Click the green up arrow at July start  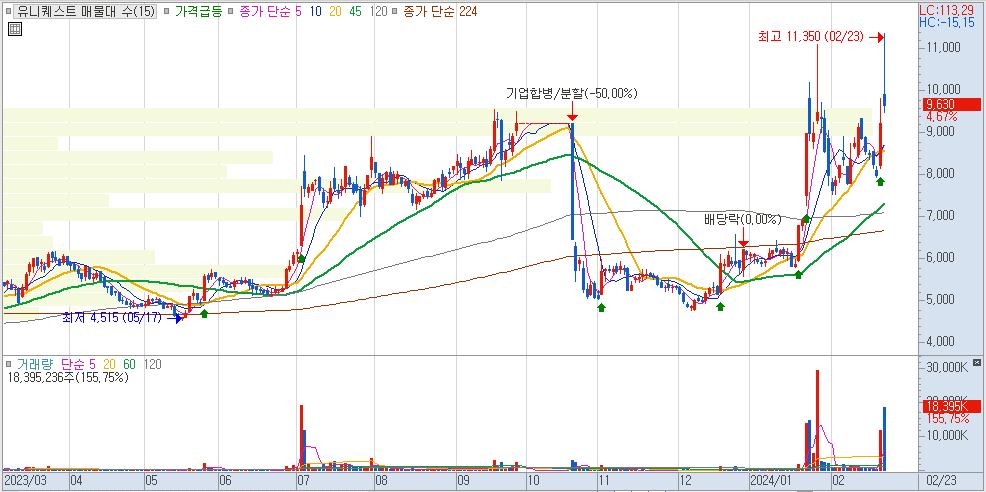[301, 258]
